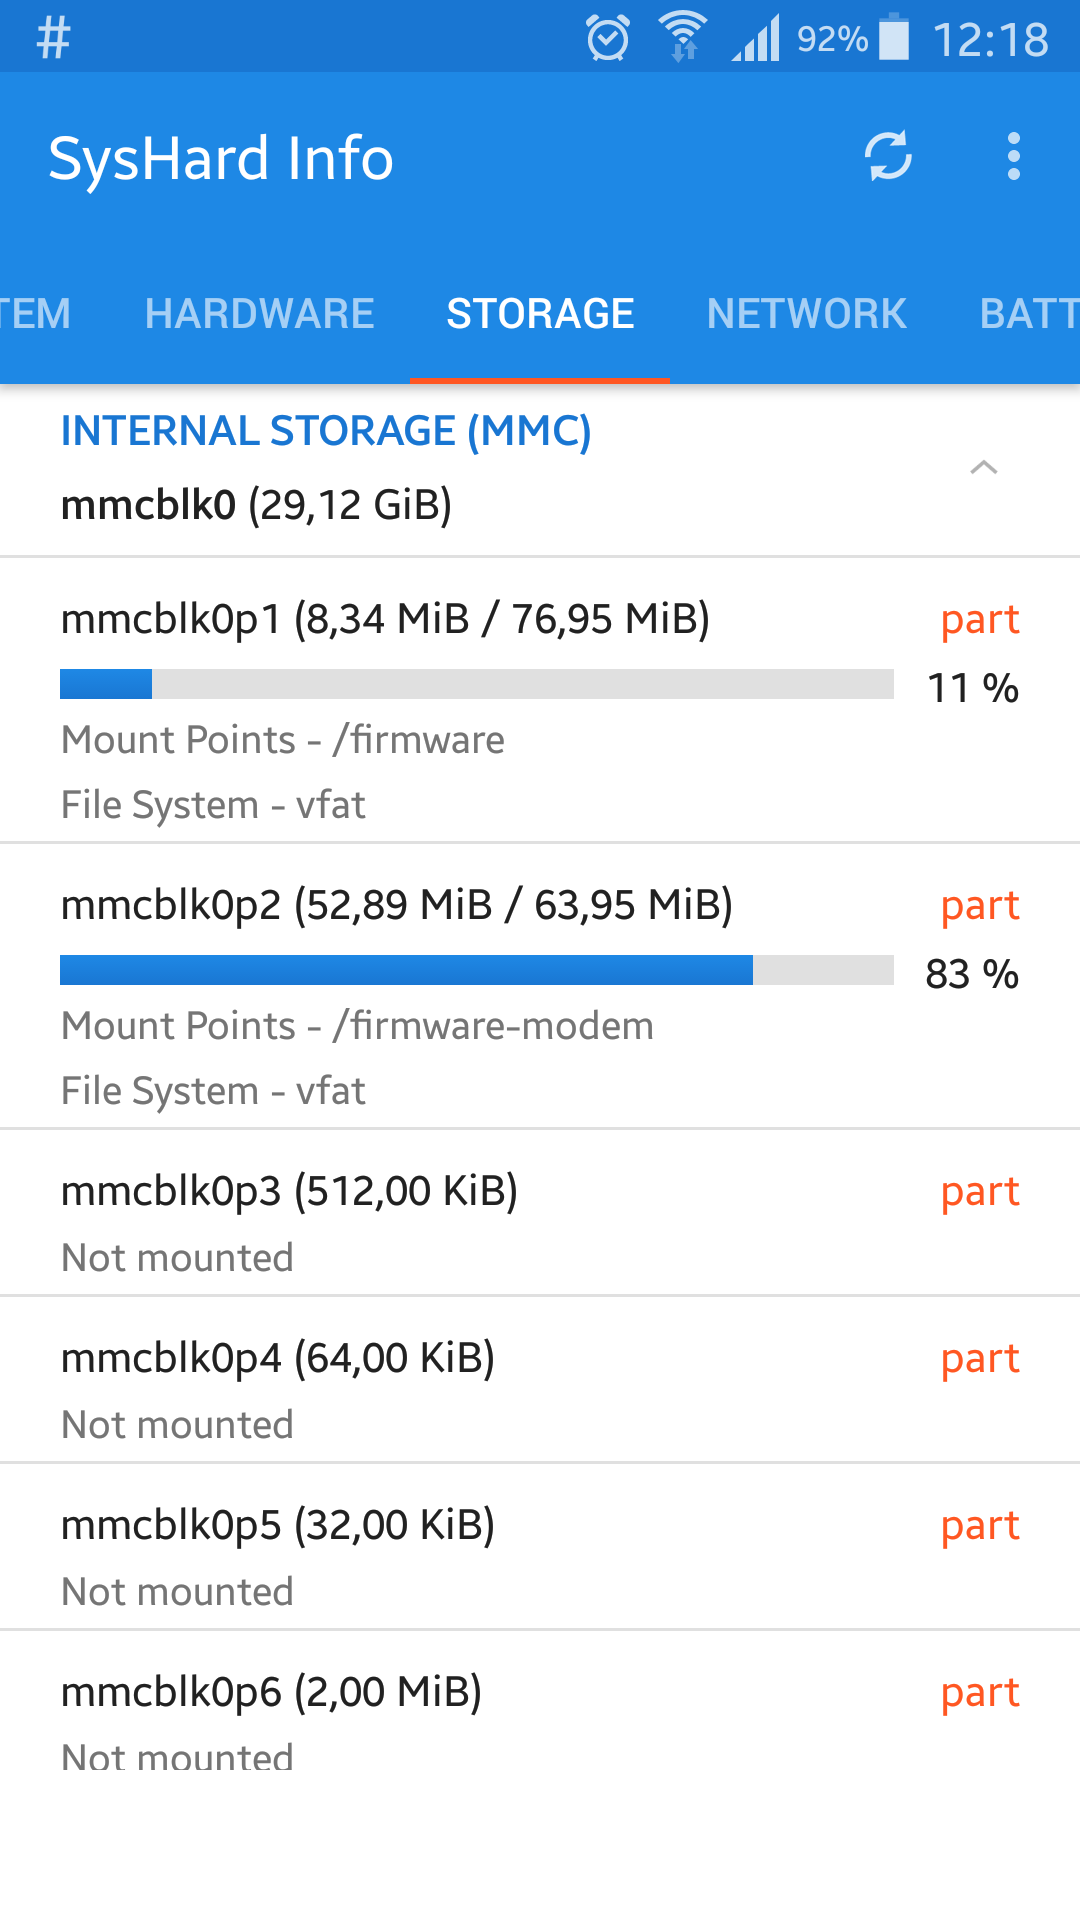This screenshot has height=1920, width=1080.
Task: Switch to the Hardware tab
Action: (x=259, y=314)
